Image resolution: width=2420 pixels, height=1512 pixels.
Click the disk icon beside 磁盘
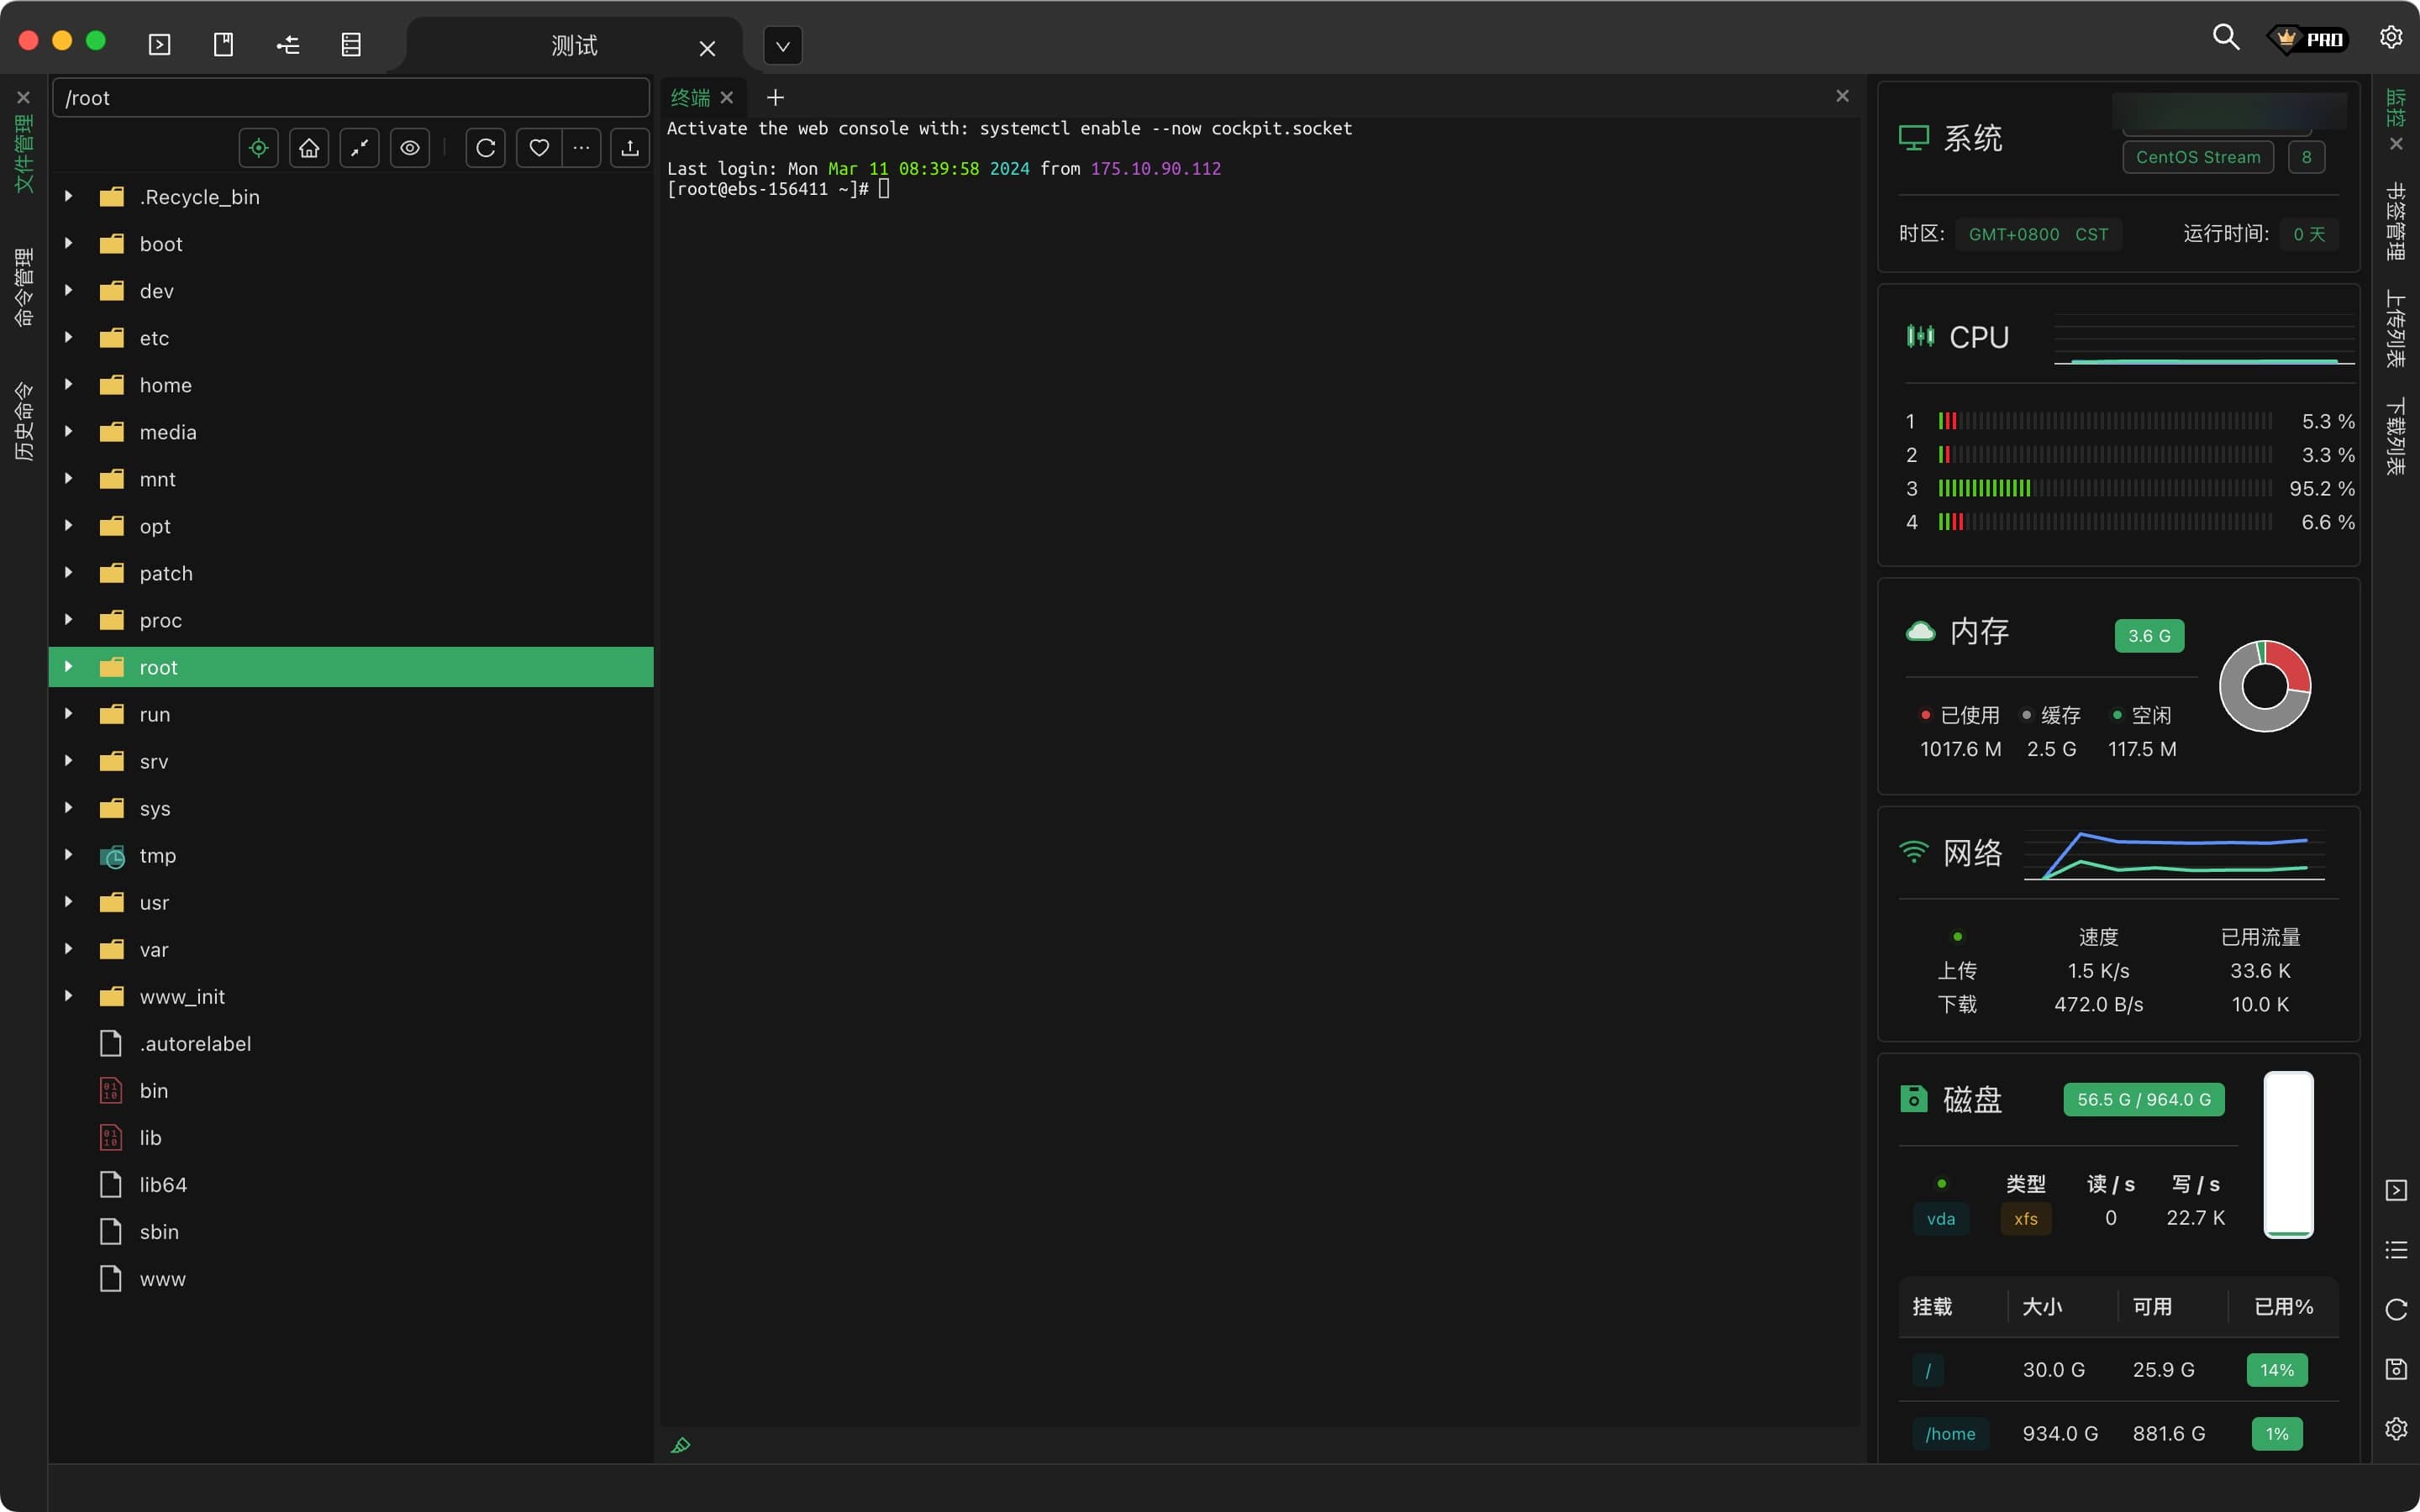[x=1913, y=1099]
